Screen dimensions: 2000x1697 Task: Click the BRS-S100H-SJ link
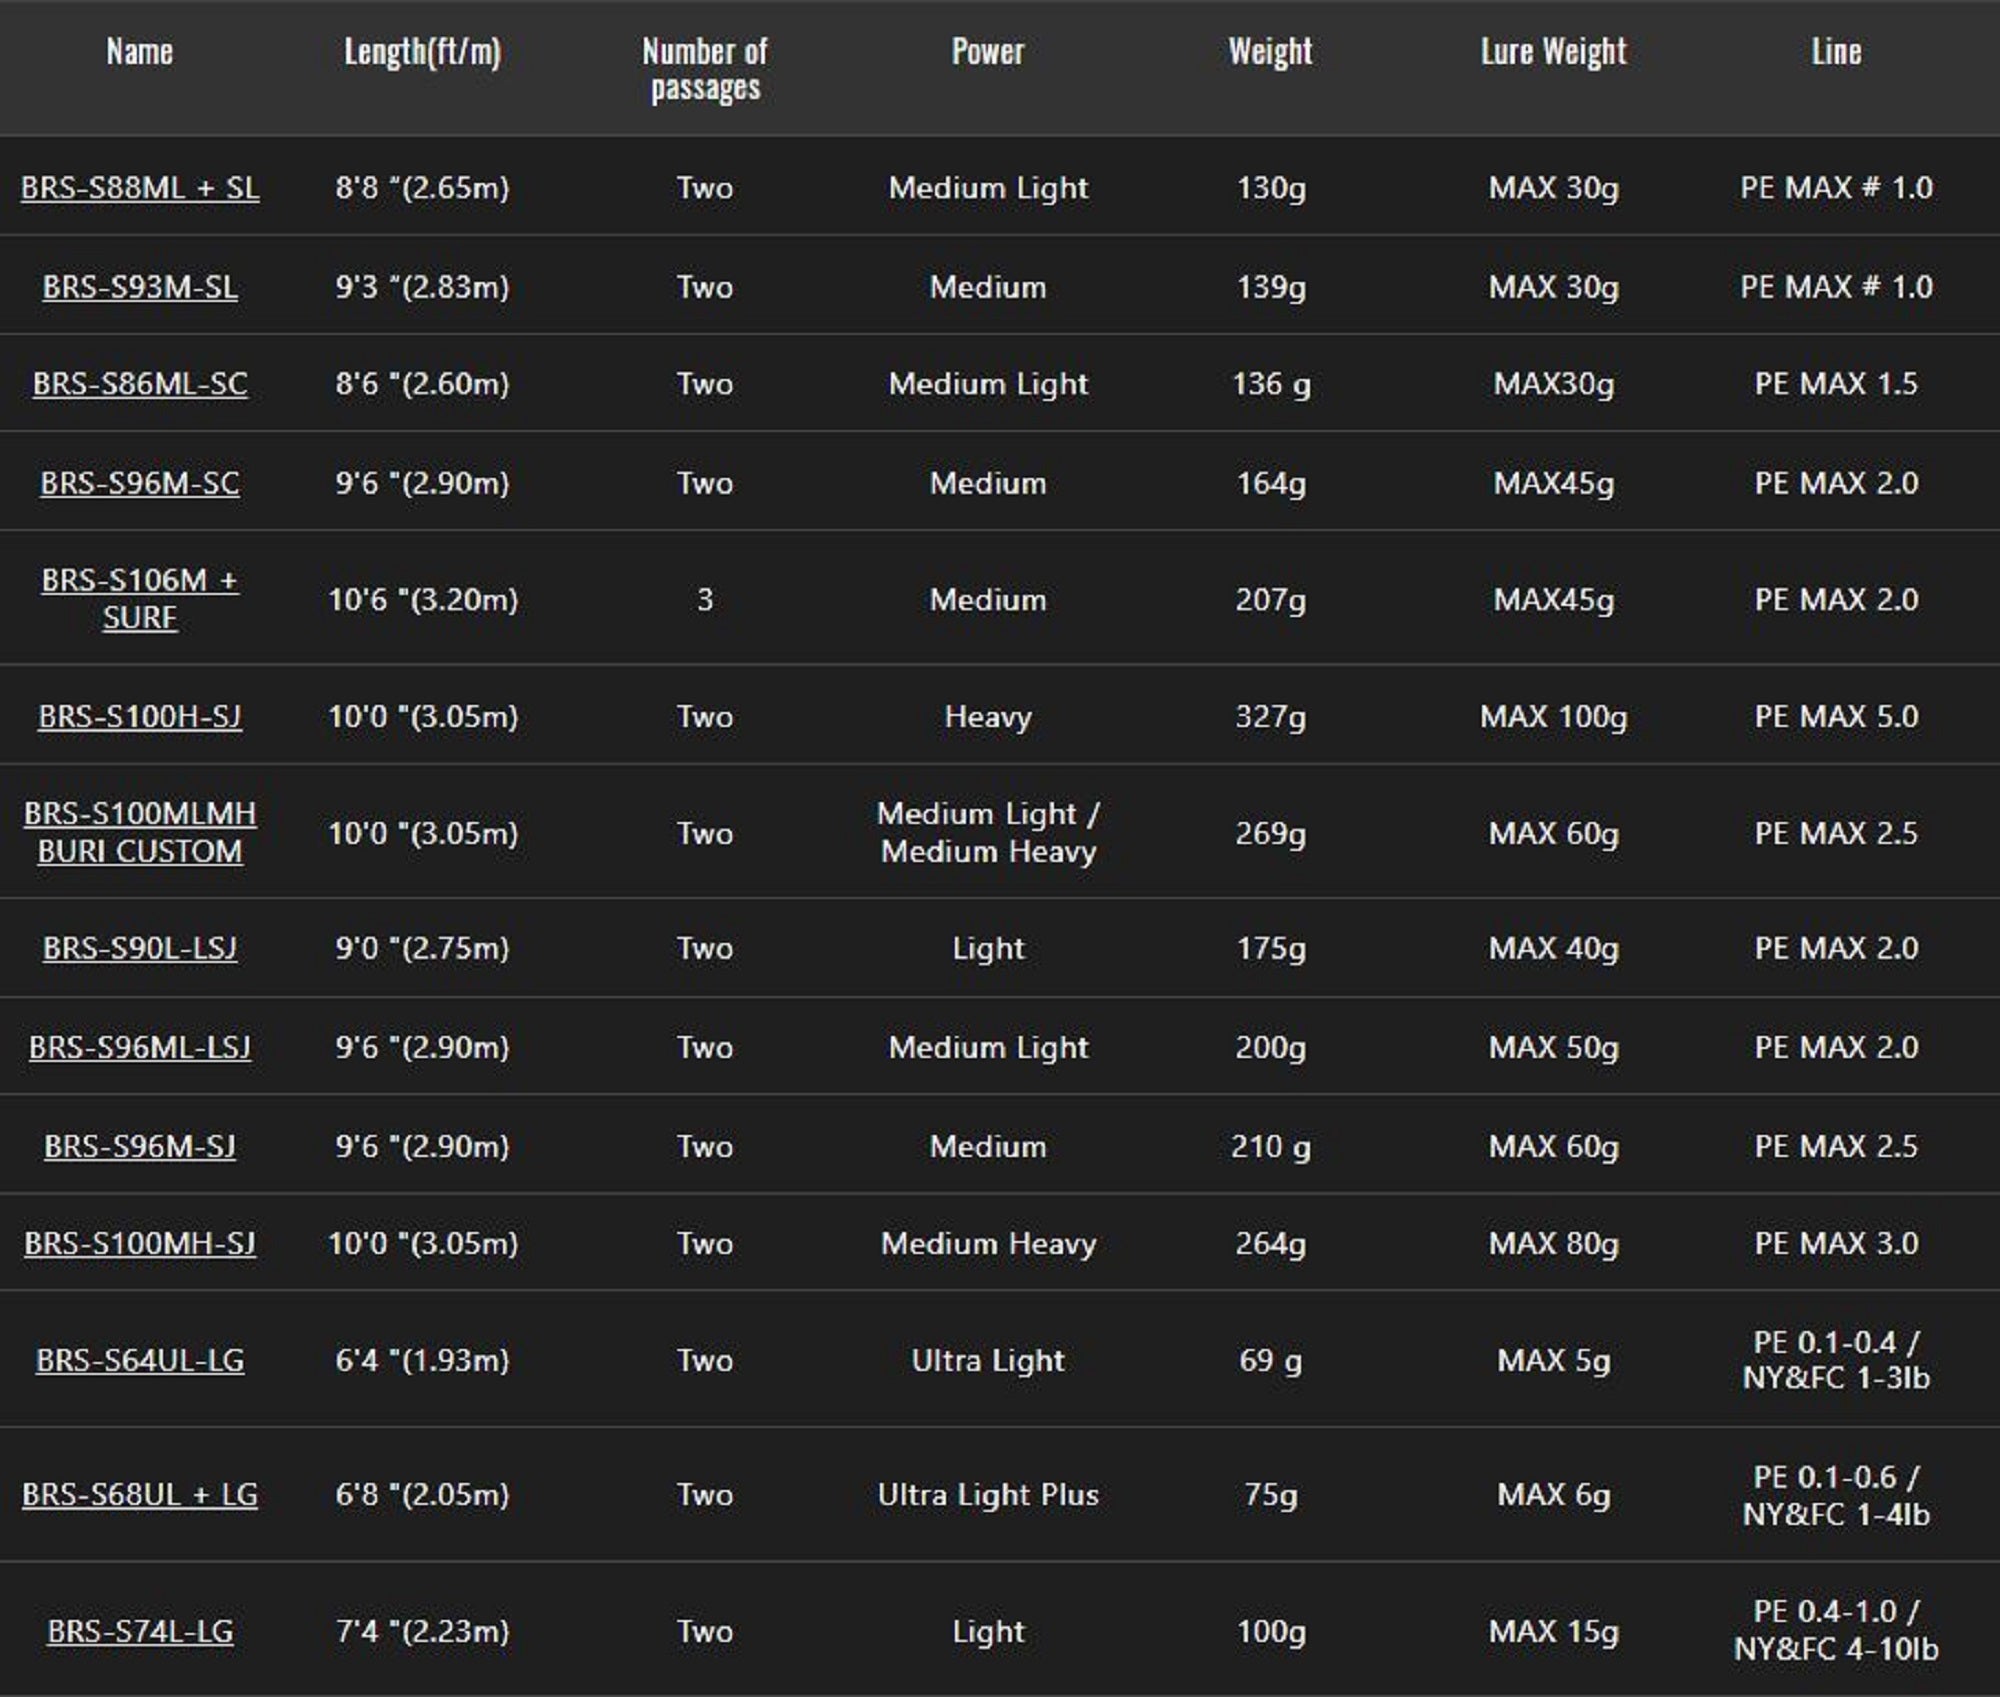pos(140,716)
